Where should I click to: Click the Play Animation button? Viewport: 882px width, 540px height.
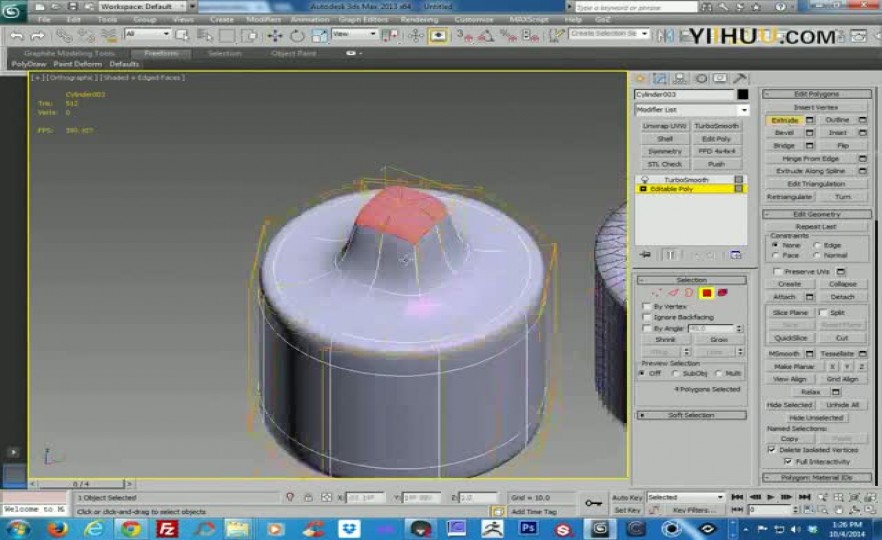click(x=770, y=497)
